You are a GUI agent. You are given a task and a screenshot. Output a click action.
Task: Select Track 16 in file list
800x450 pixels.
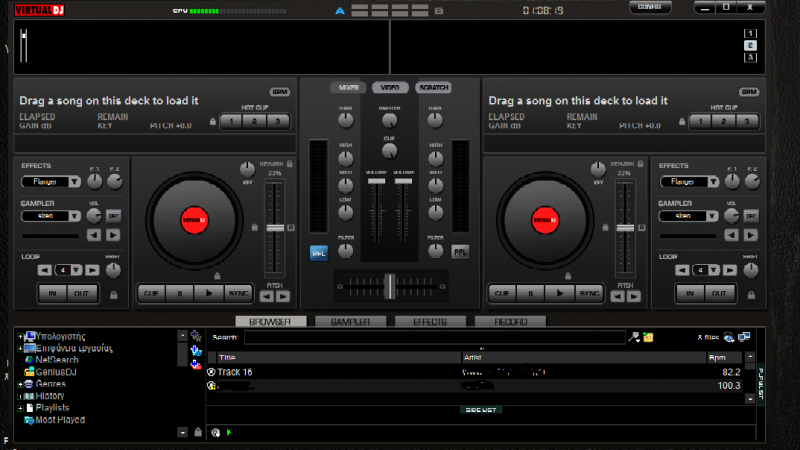tap(234, 372)
